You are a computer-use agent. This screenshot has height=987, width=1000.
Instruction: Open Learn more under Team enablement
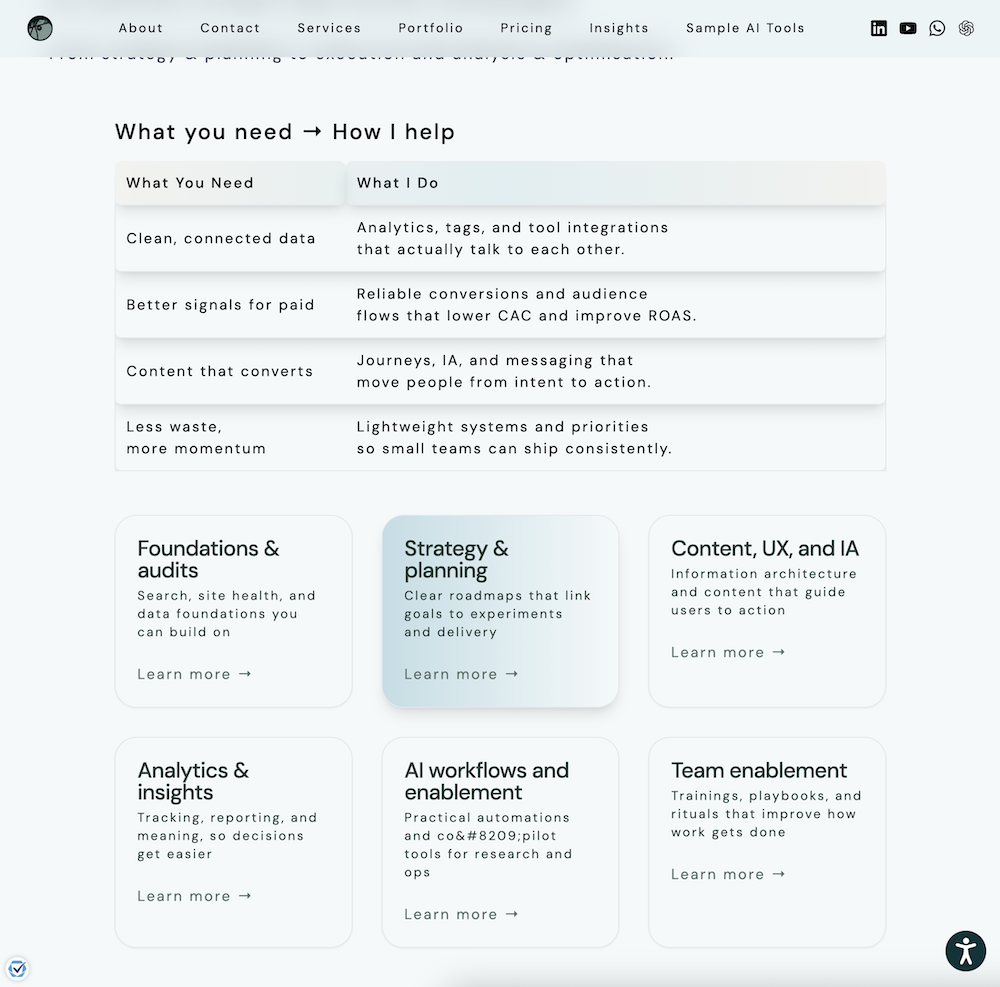pyautogui.click(x=728, y=874)
